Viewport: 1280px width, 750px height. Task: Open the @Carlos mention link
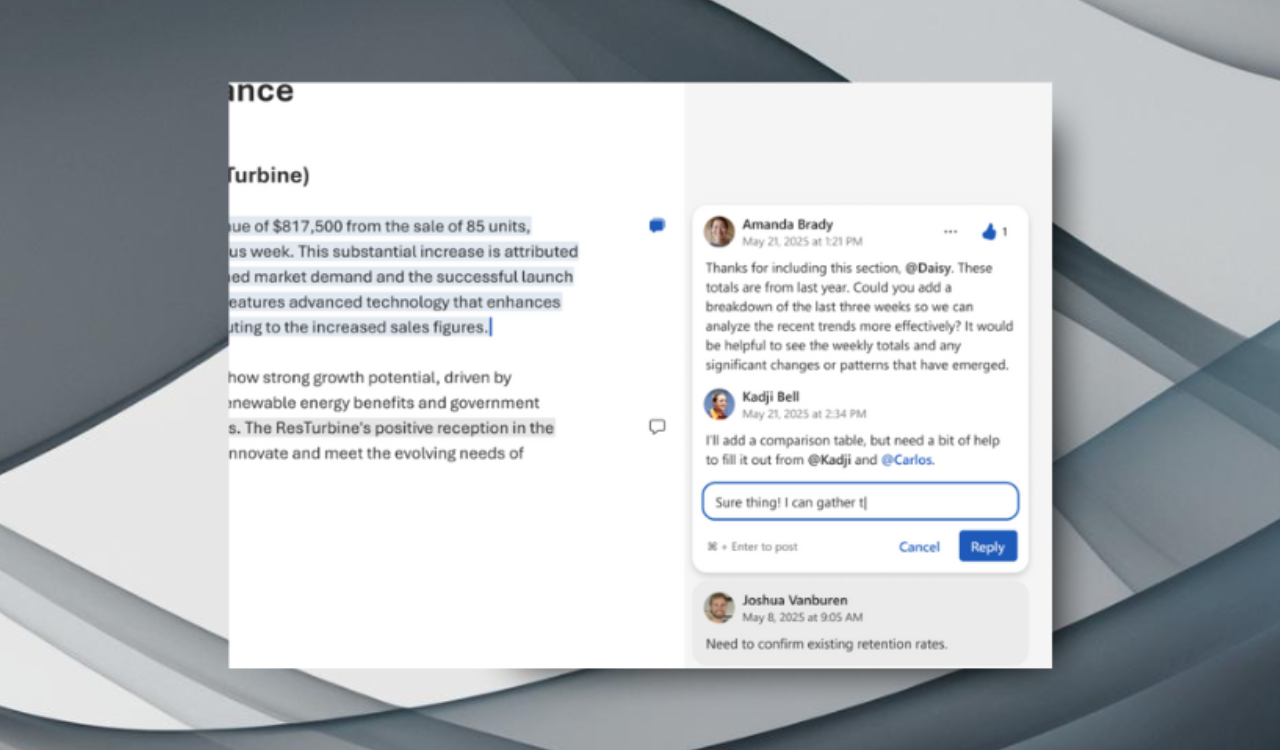906,460
